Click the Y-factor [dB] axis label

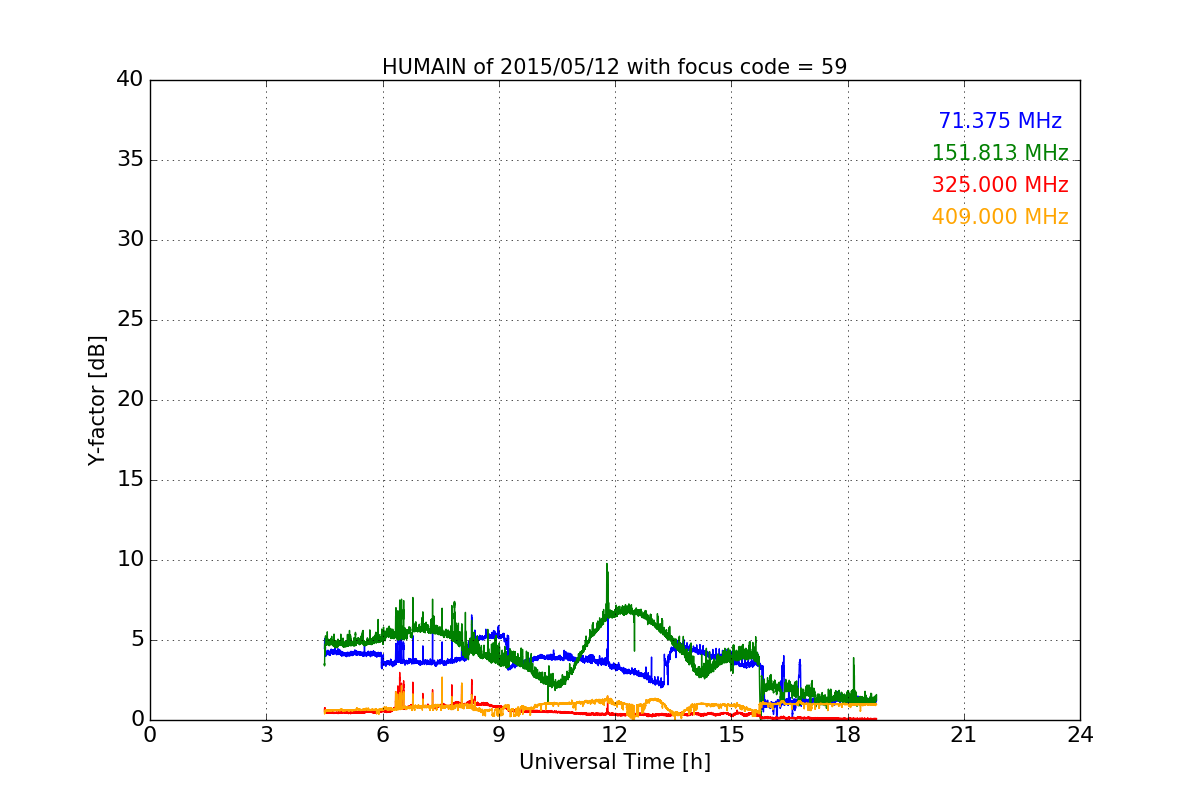point(96,400)
